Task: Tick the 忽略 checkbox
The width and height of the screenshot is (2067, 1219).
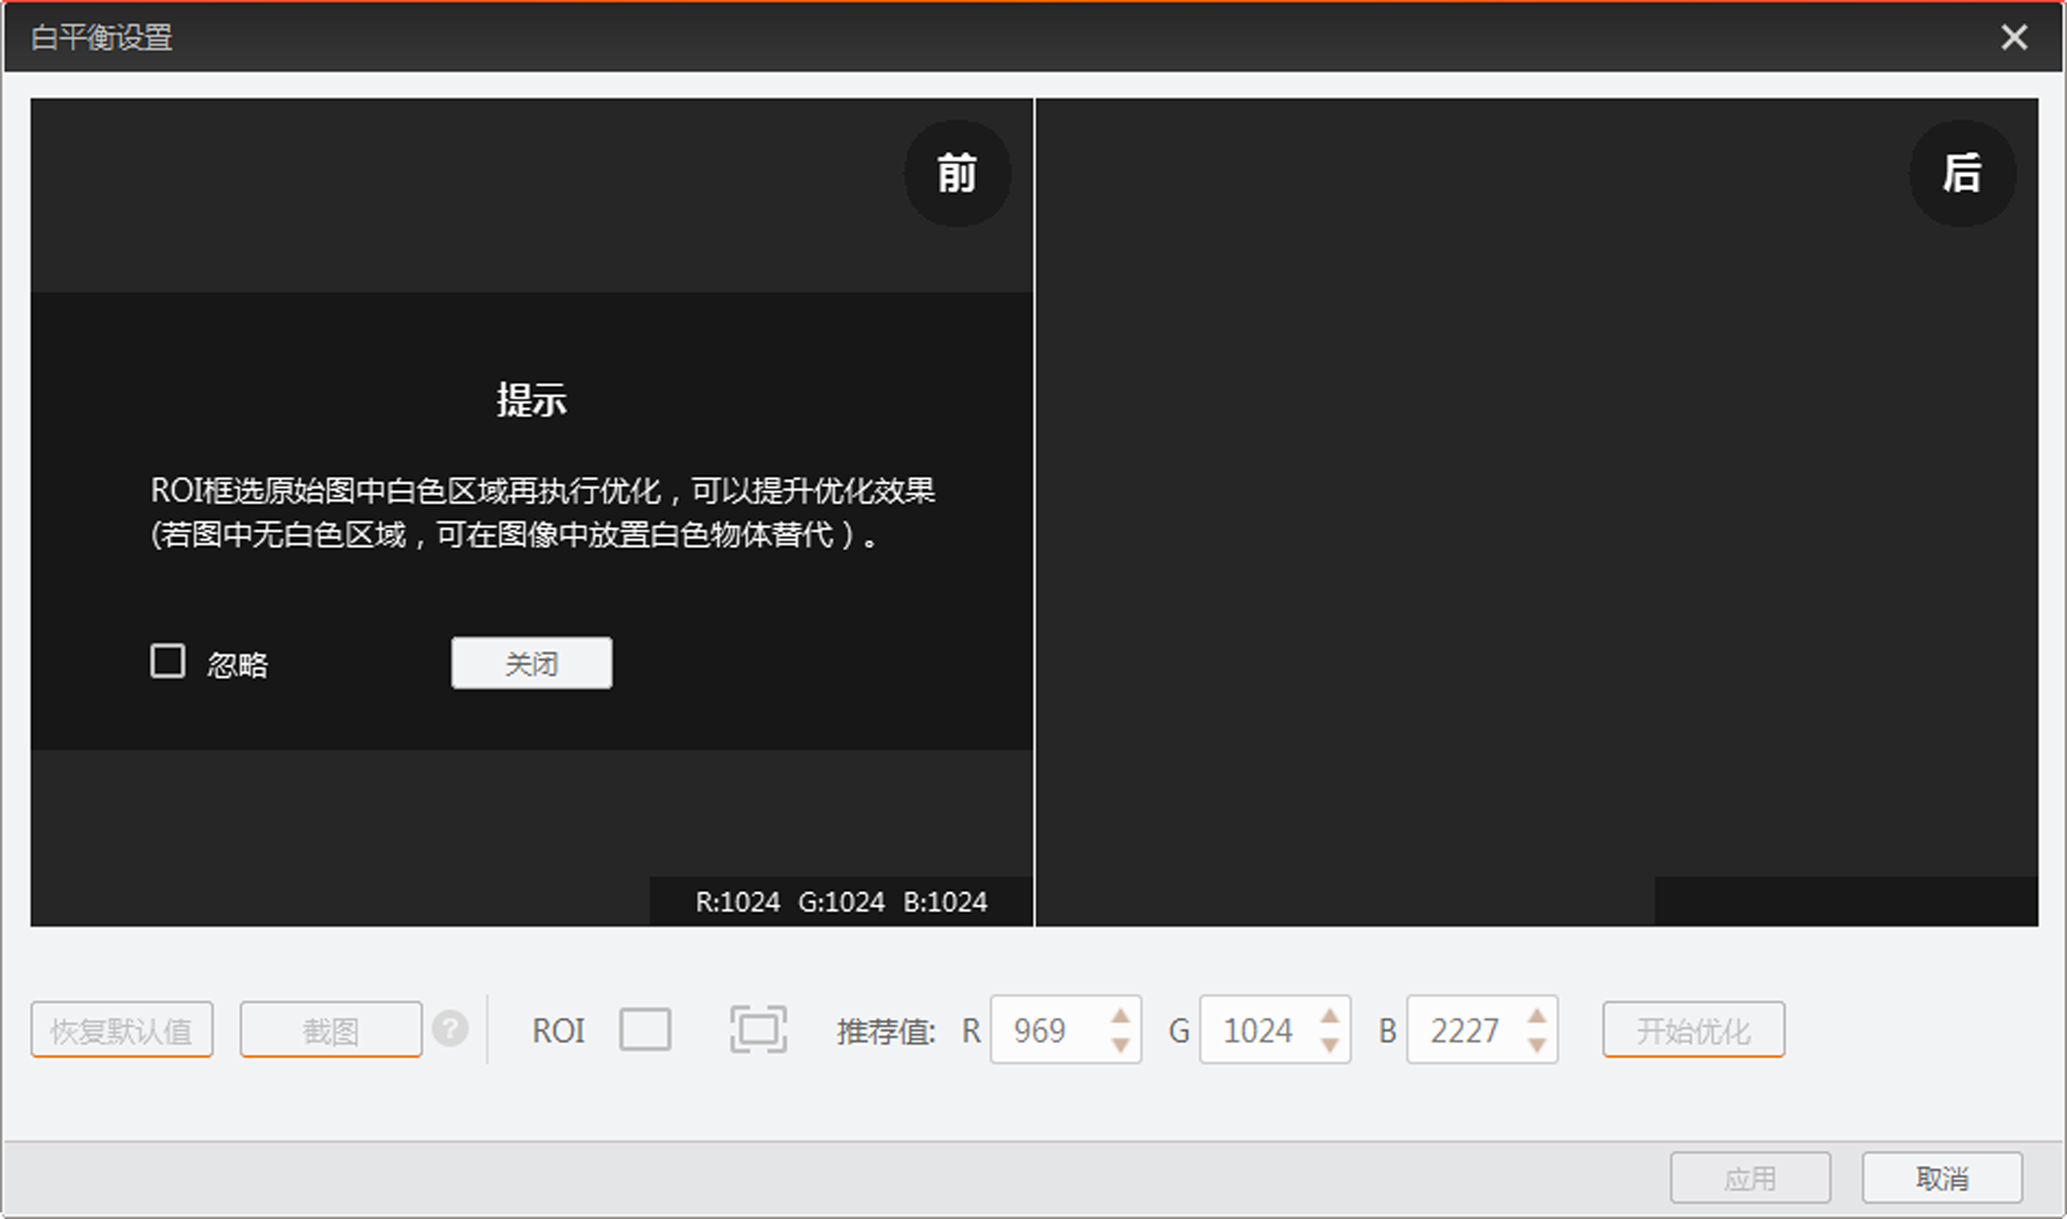Action: point(168,661)
